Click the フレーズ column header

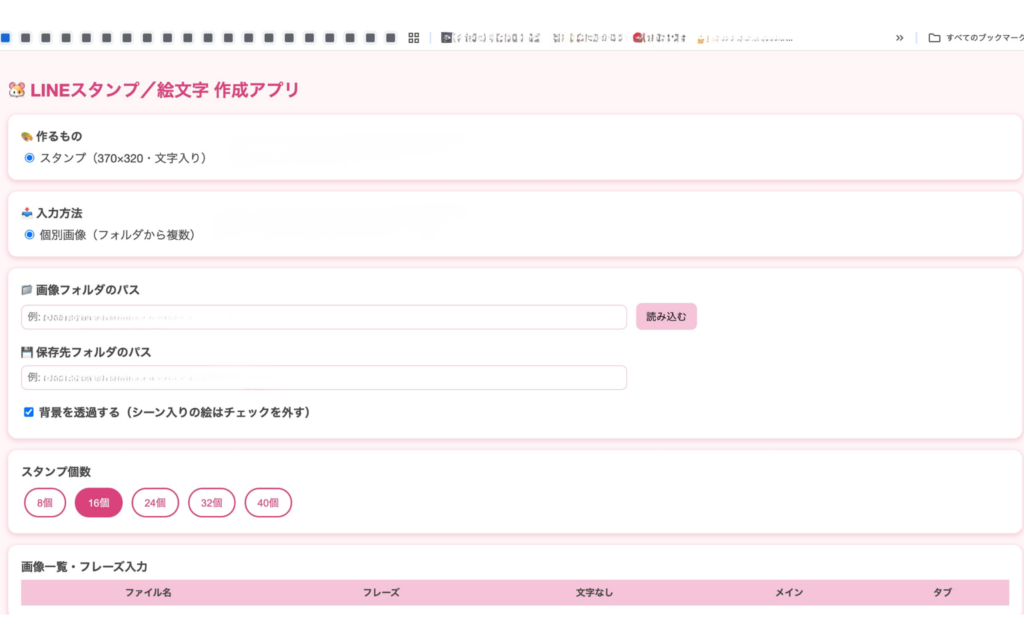[x=381, y=592]
